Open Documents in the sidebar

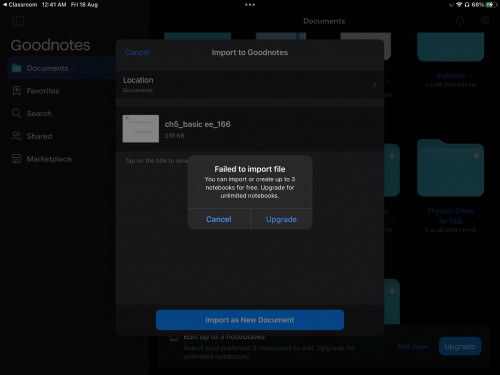[x=62, y=68]
